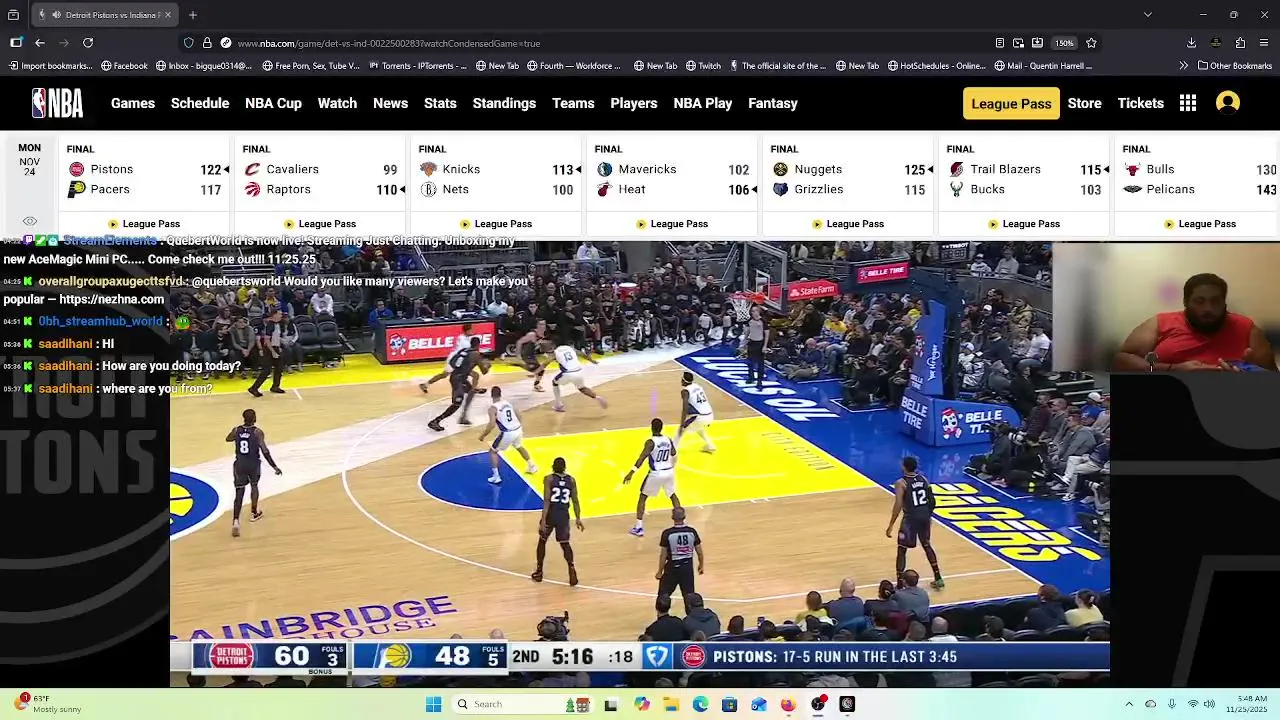
Task: Click the microphone icon in system tray
Action: [1172, 704]
